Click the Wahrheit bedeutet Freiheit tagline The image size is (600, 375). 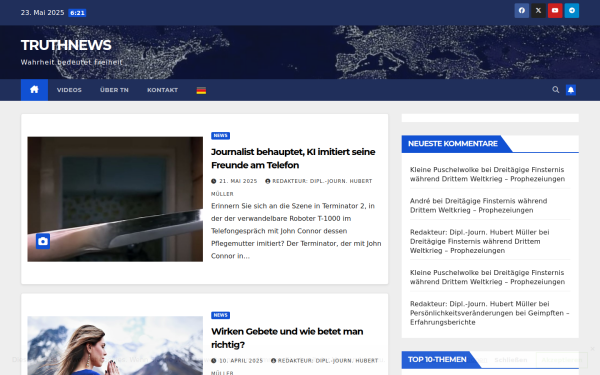coord(72,62)
